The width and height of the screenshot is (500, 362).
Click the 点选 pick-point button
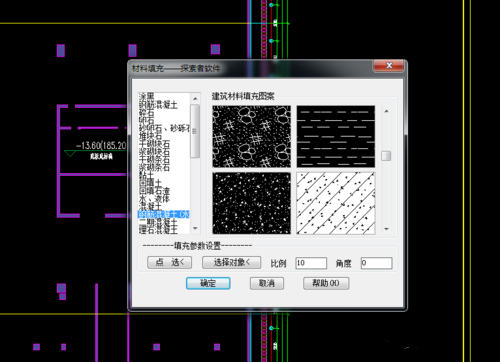(170, 262)
